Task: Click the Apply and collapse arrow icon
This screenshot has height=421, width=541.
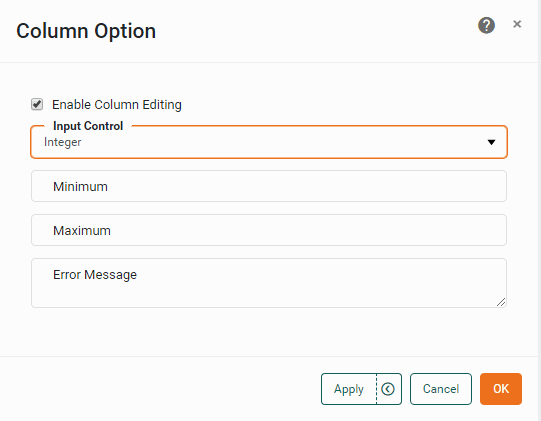Action: point(388,389)
